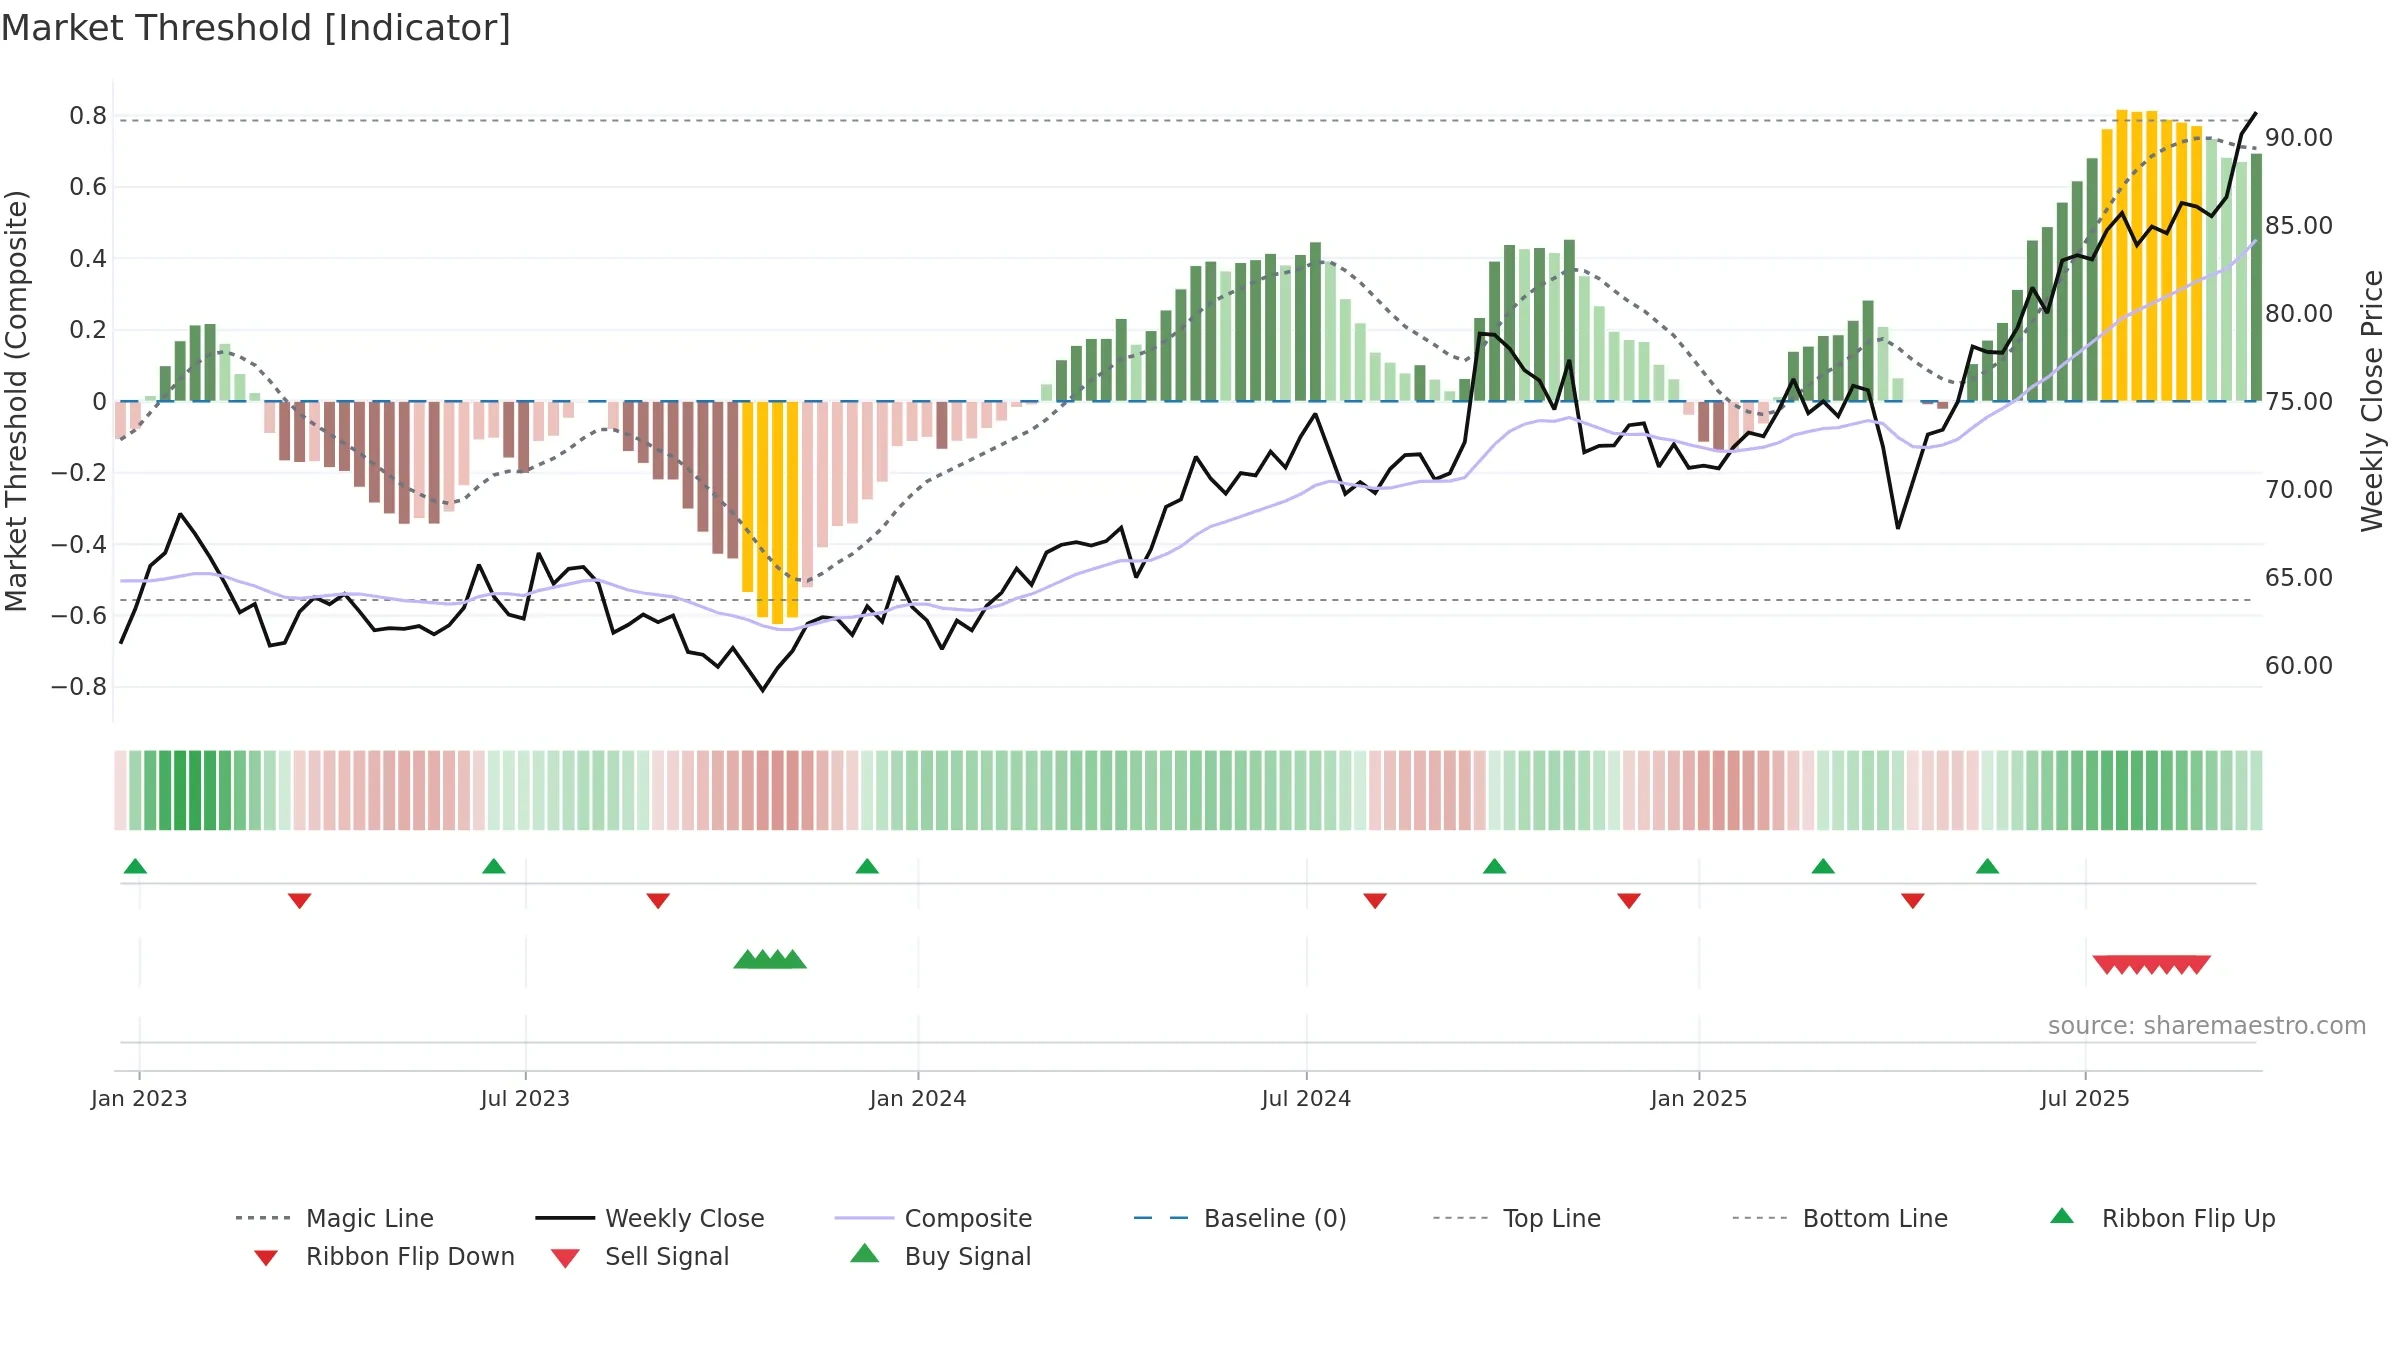Click the green flip-up triangle just before Jul 2023
Image resolution: width=2400 pixels, height=1350 pixels.
(494, 866)
